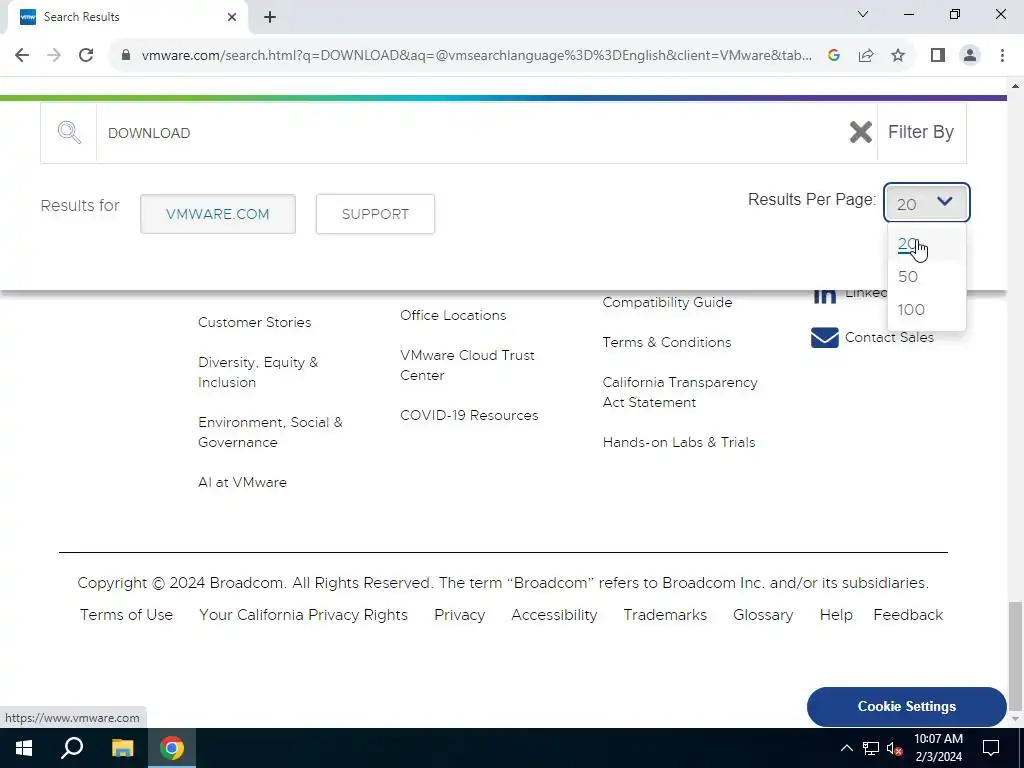The width and height of the screenshot is (1024, 768).
Task: Click the padlock site info icon
Action: [126, 55]
